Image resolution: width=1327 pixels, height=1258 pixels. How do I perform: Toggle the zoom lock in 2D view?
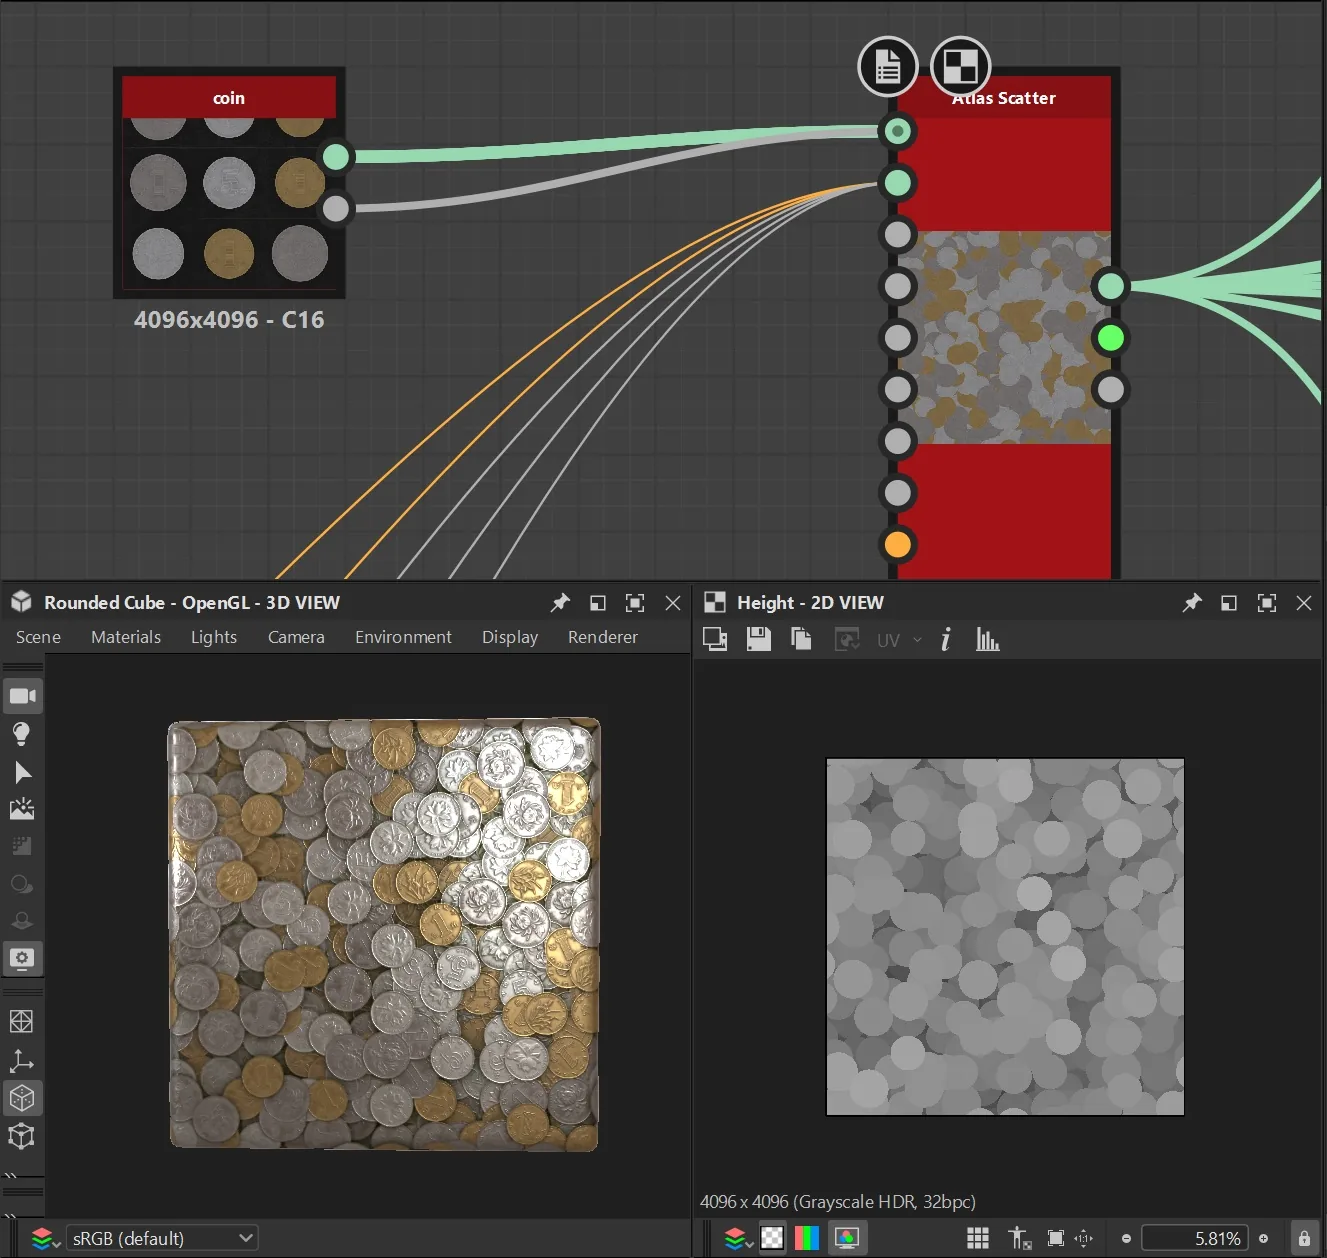tap(1304, 1238)
